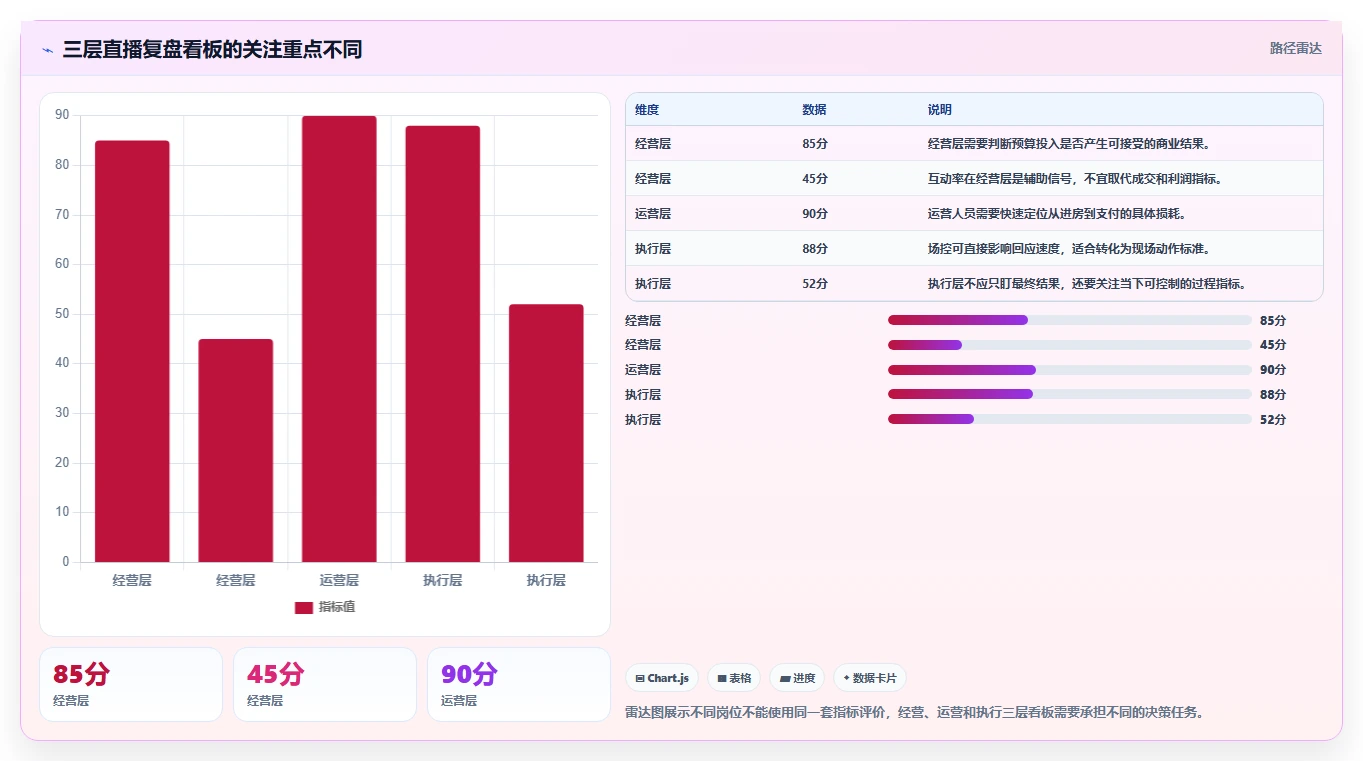Click the 52分 progress bar
The height and width of the screenshot is (761, 1363).
click(1070, 419)
